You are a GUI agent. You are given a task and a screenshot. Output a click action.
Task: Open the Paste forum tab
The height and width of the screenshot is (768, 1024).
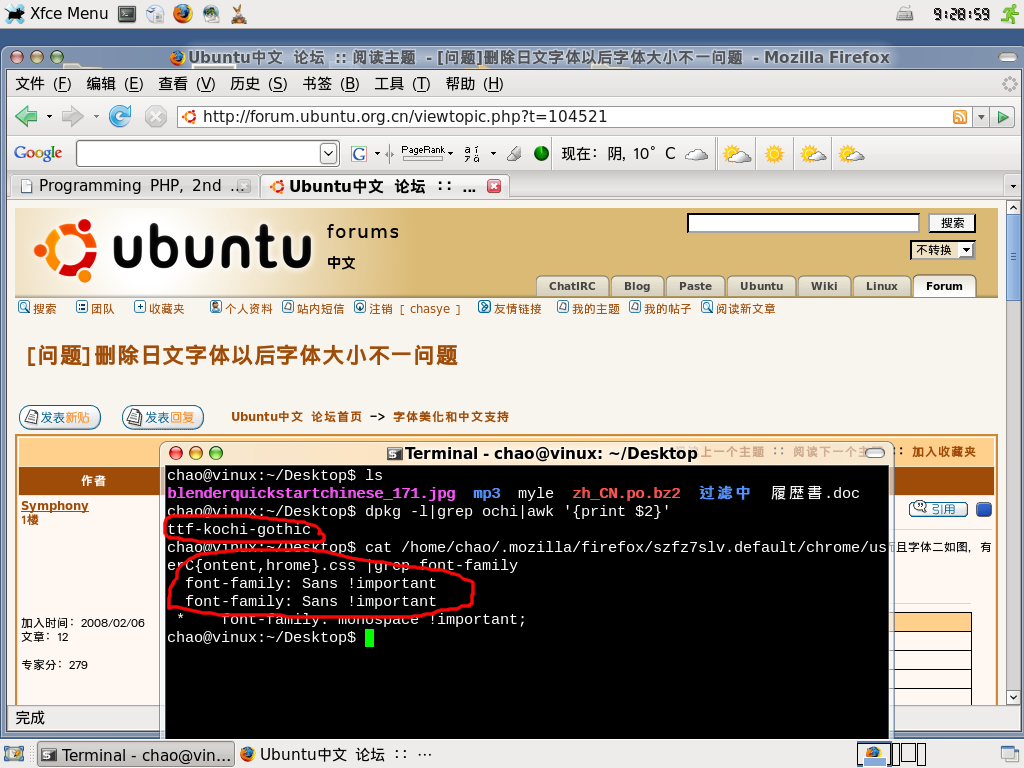pos(695,286)
